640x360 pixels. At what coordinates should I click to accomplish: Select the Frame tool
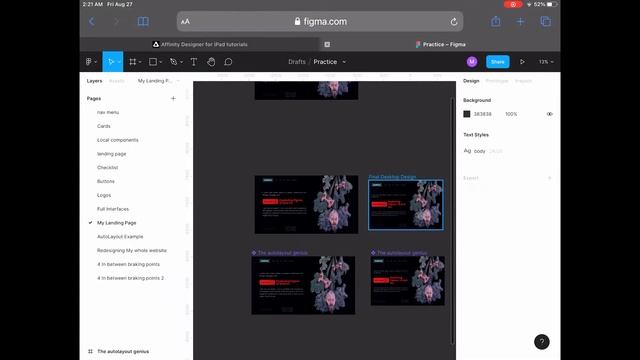tap(133, 62)
